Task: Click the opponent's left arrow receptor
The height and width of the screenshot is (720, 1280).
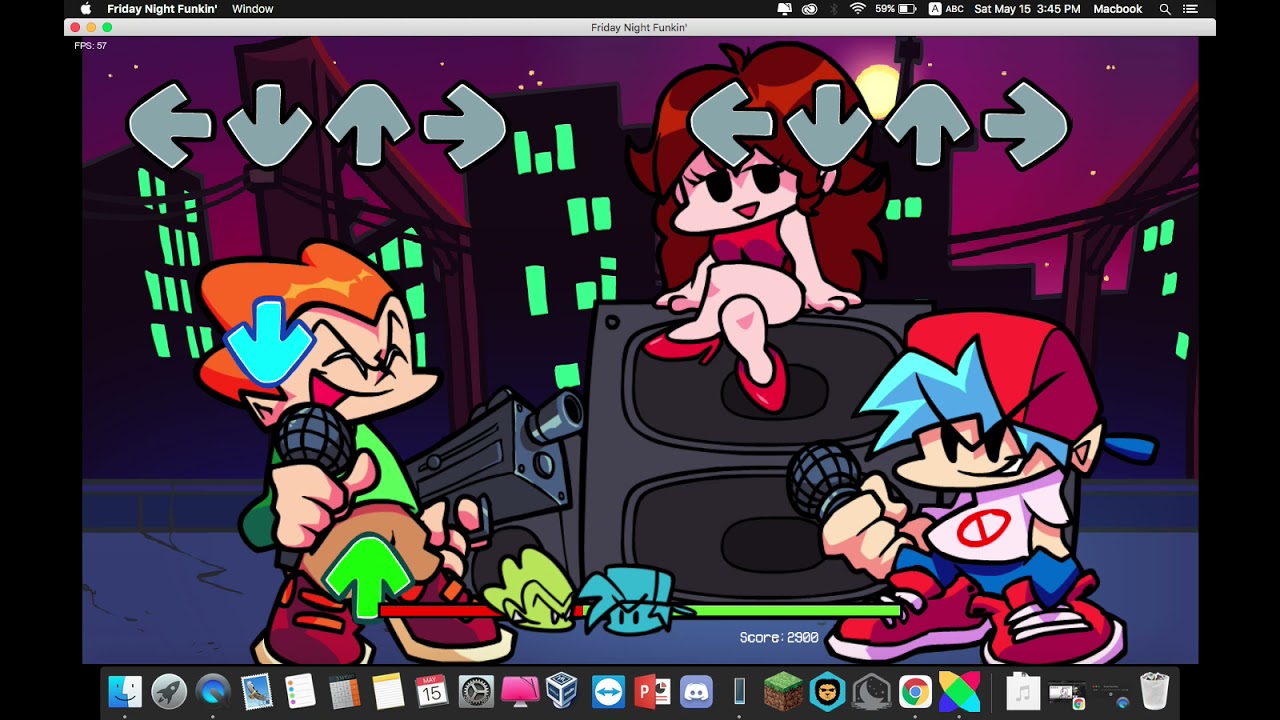Action: pos(170,125)
